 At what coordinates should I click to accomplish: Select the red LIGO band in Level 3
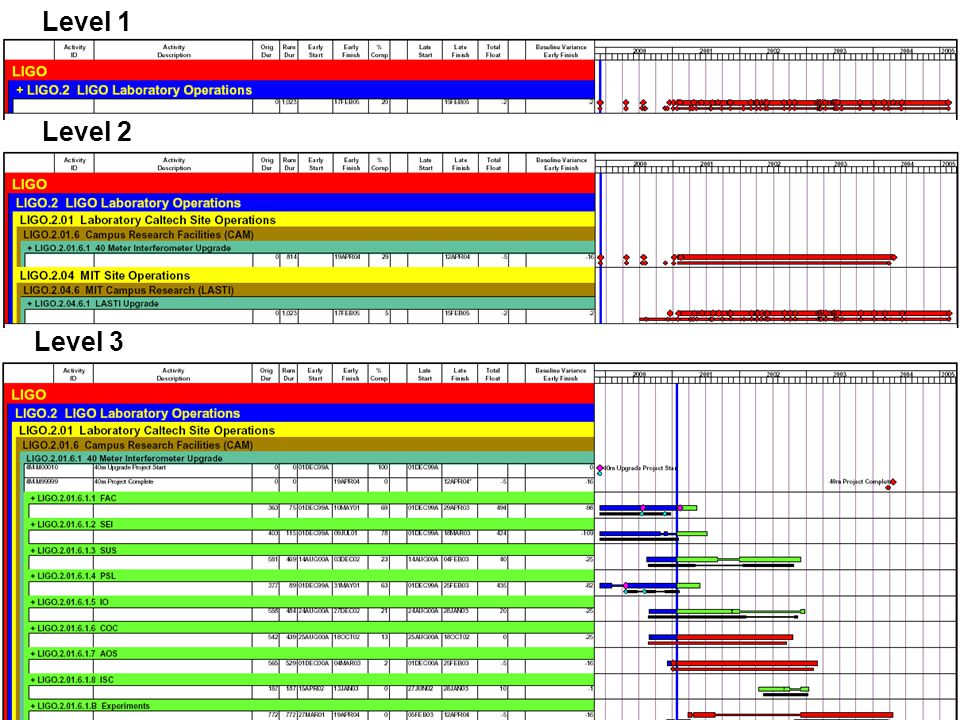(x=299, y=394)
